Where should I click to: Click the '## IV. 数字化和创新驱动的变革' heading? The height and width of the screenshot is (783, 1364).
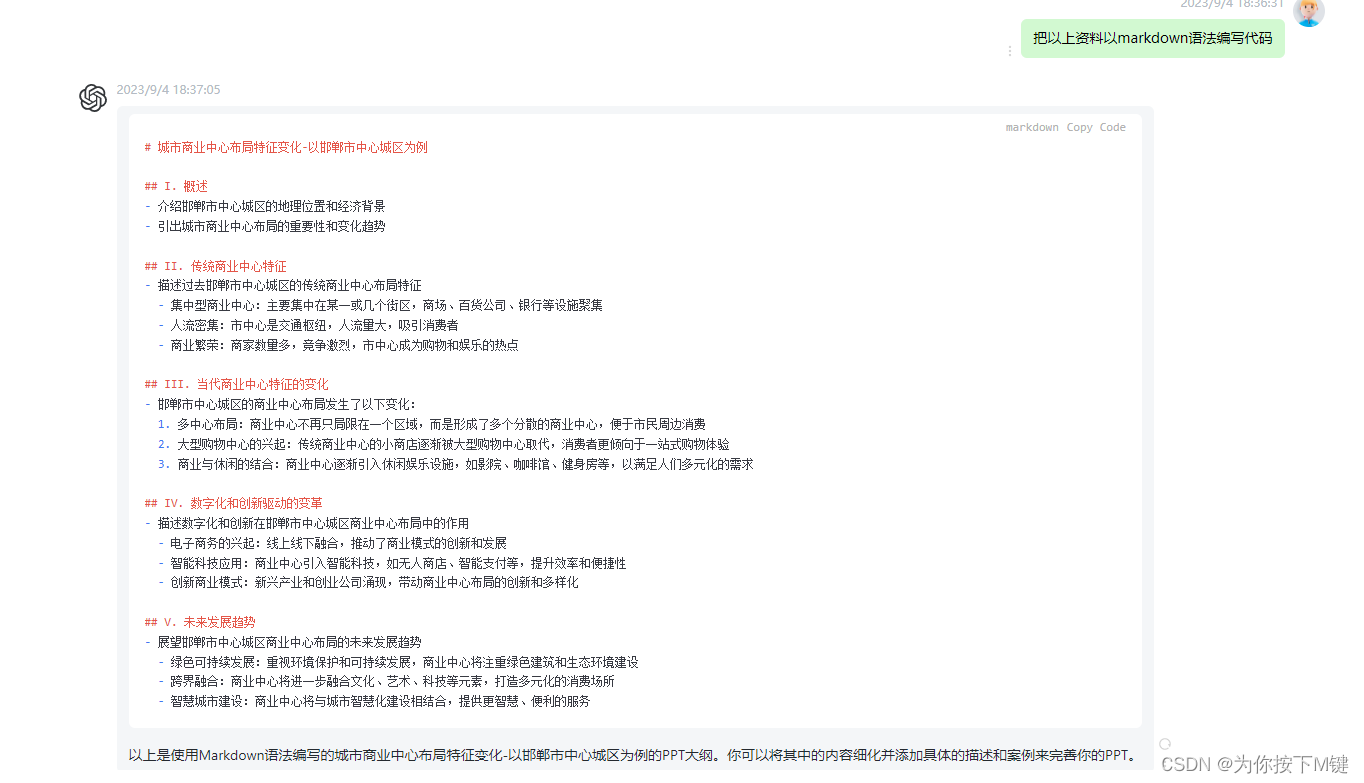tap(233, 503)
